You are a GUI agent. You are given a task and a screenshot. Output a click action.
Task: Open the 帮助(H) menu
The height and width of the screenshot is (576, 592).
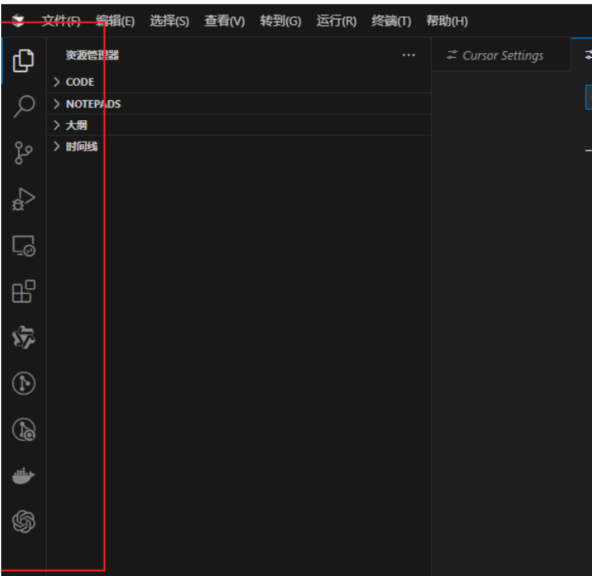point(447,21)
